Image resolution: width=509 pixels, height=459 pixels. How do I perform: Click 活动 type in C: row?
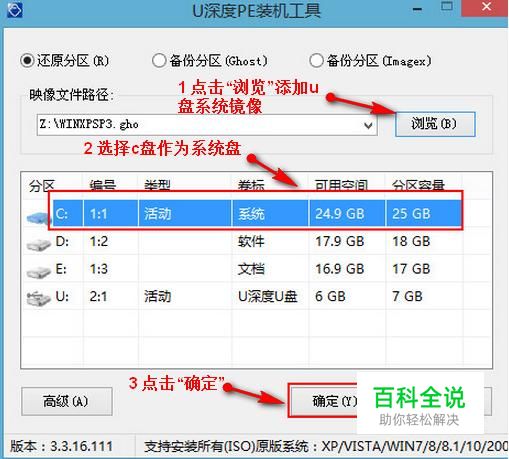point(158,214)
